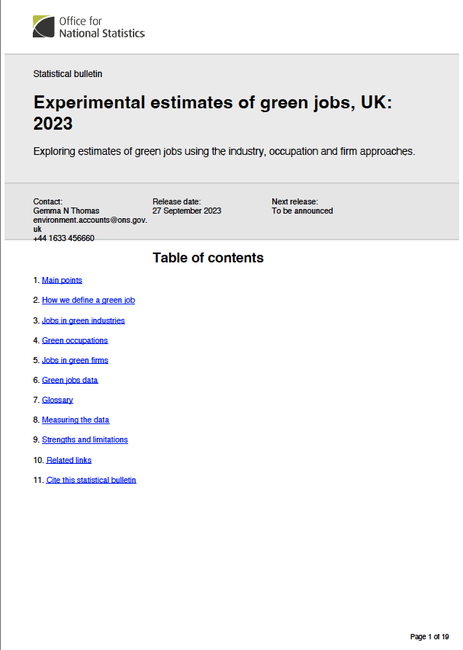463x650 pixels.
Task: Click Cite this statistical bulletin link
Action: point(91,480)
